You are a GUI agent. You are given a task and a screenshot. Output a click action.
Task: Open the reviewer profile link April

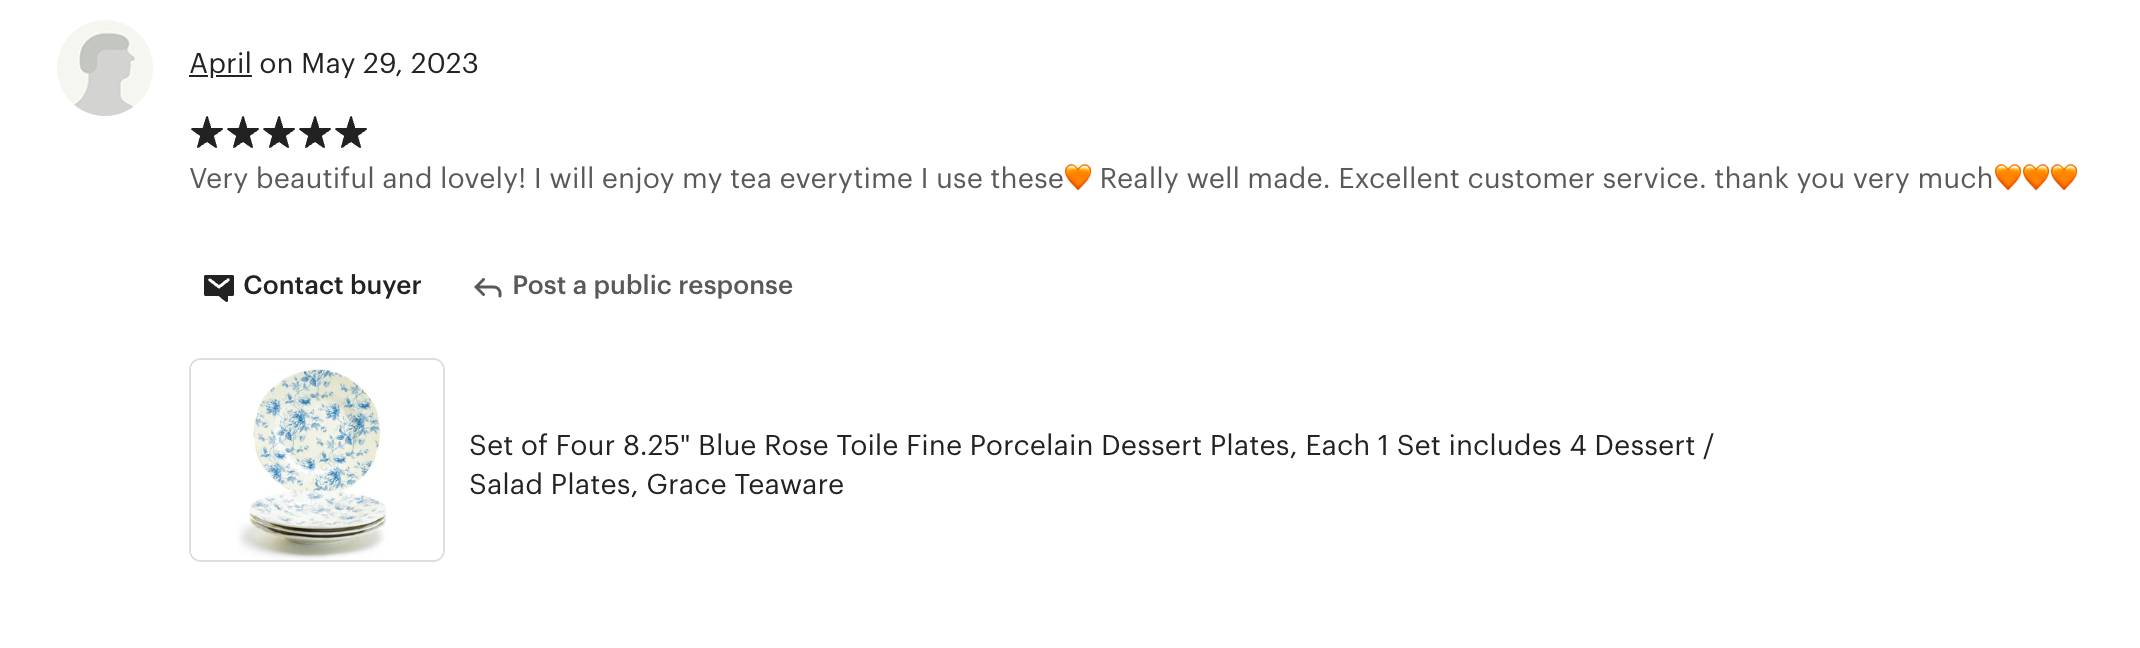[220, 64]
